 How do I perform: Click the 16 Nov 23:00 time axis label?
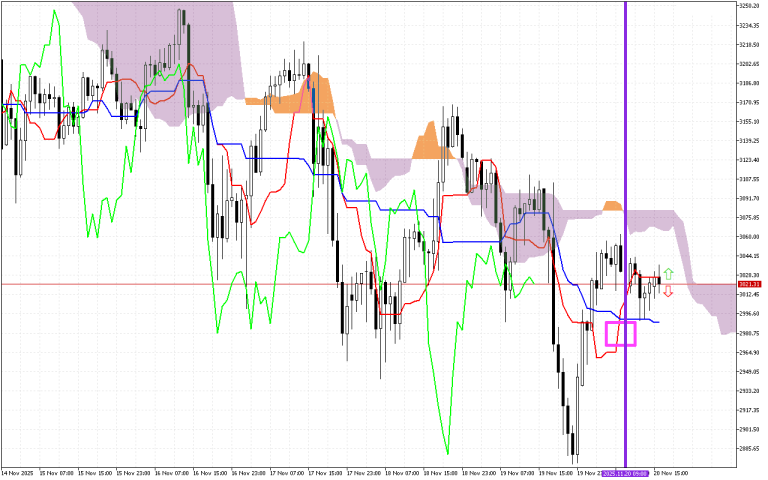(x=249, y=474)
